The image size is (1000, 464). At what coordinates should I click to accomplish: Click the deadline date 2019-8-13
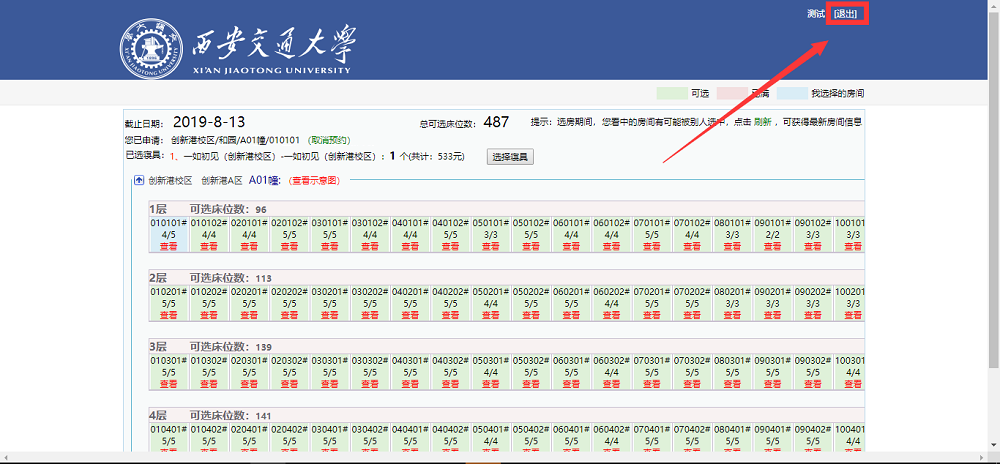pos(209,122)
